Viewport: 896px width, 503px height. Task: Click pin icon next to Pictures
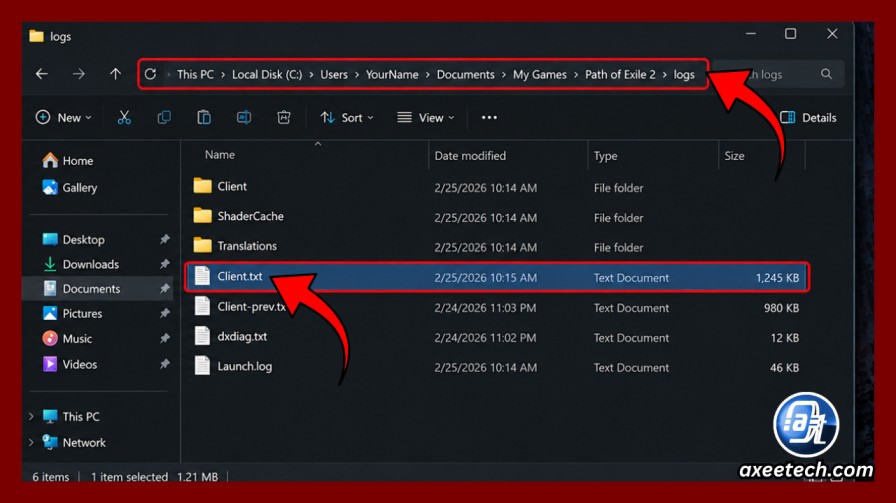(165, 313)
